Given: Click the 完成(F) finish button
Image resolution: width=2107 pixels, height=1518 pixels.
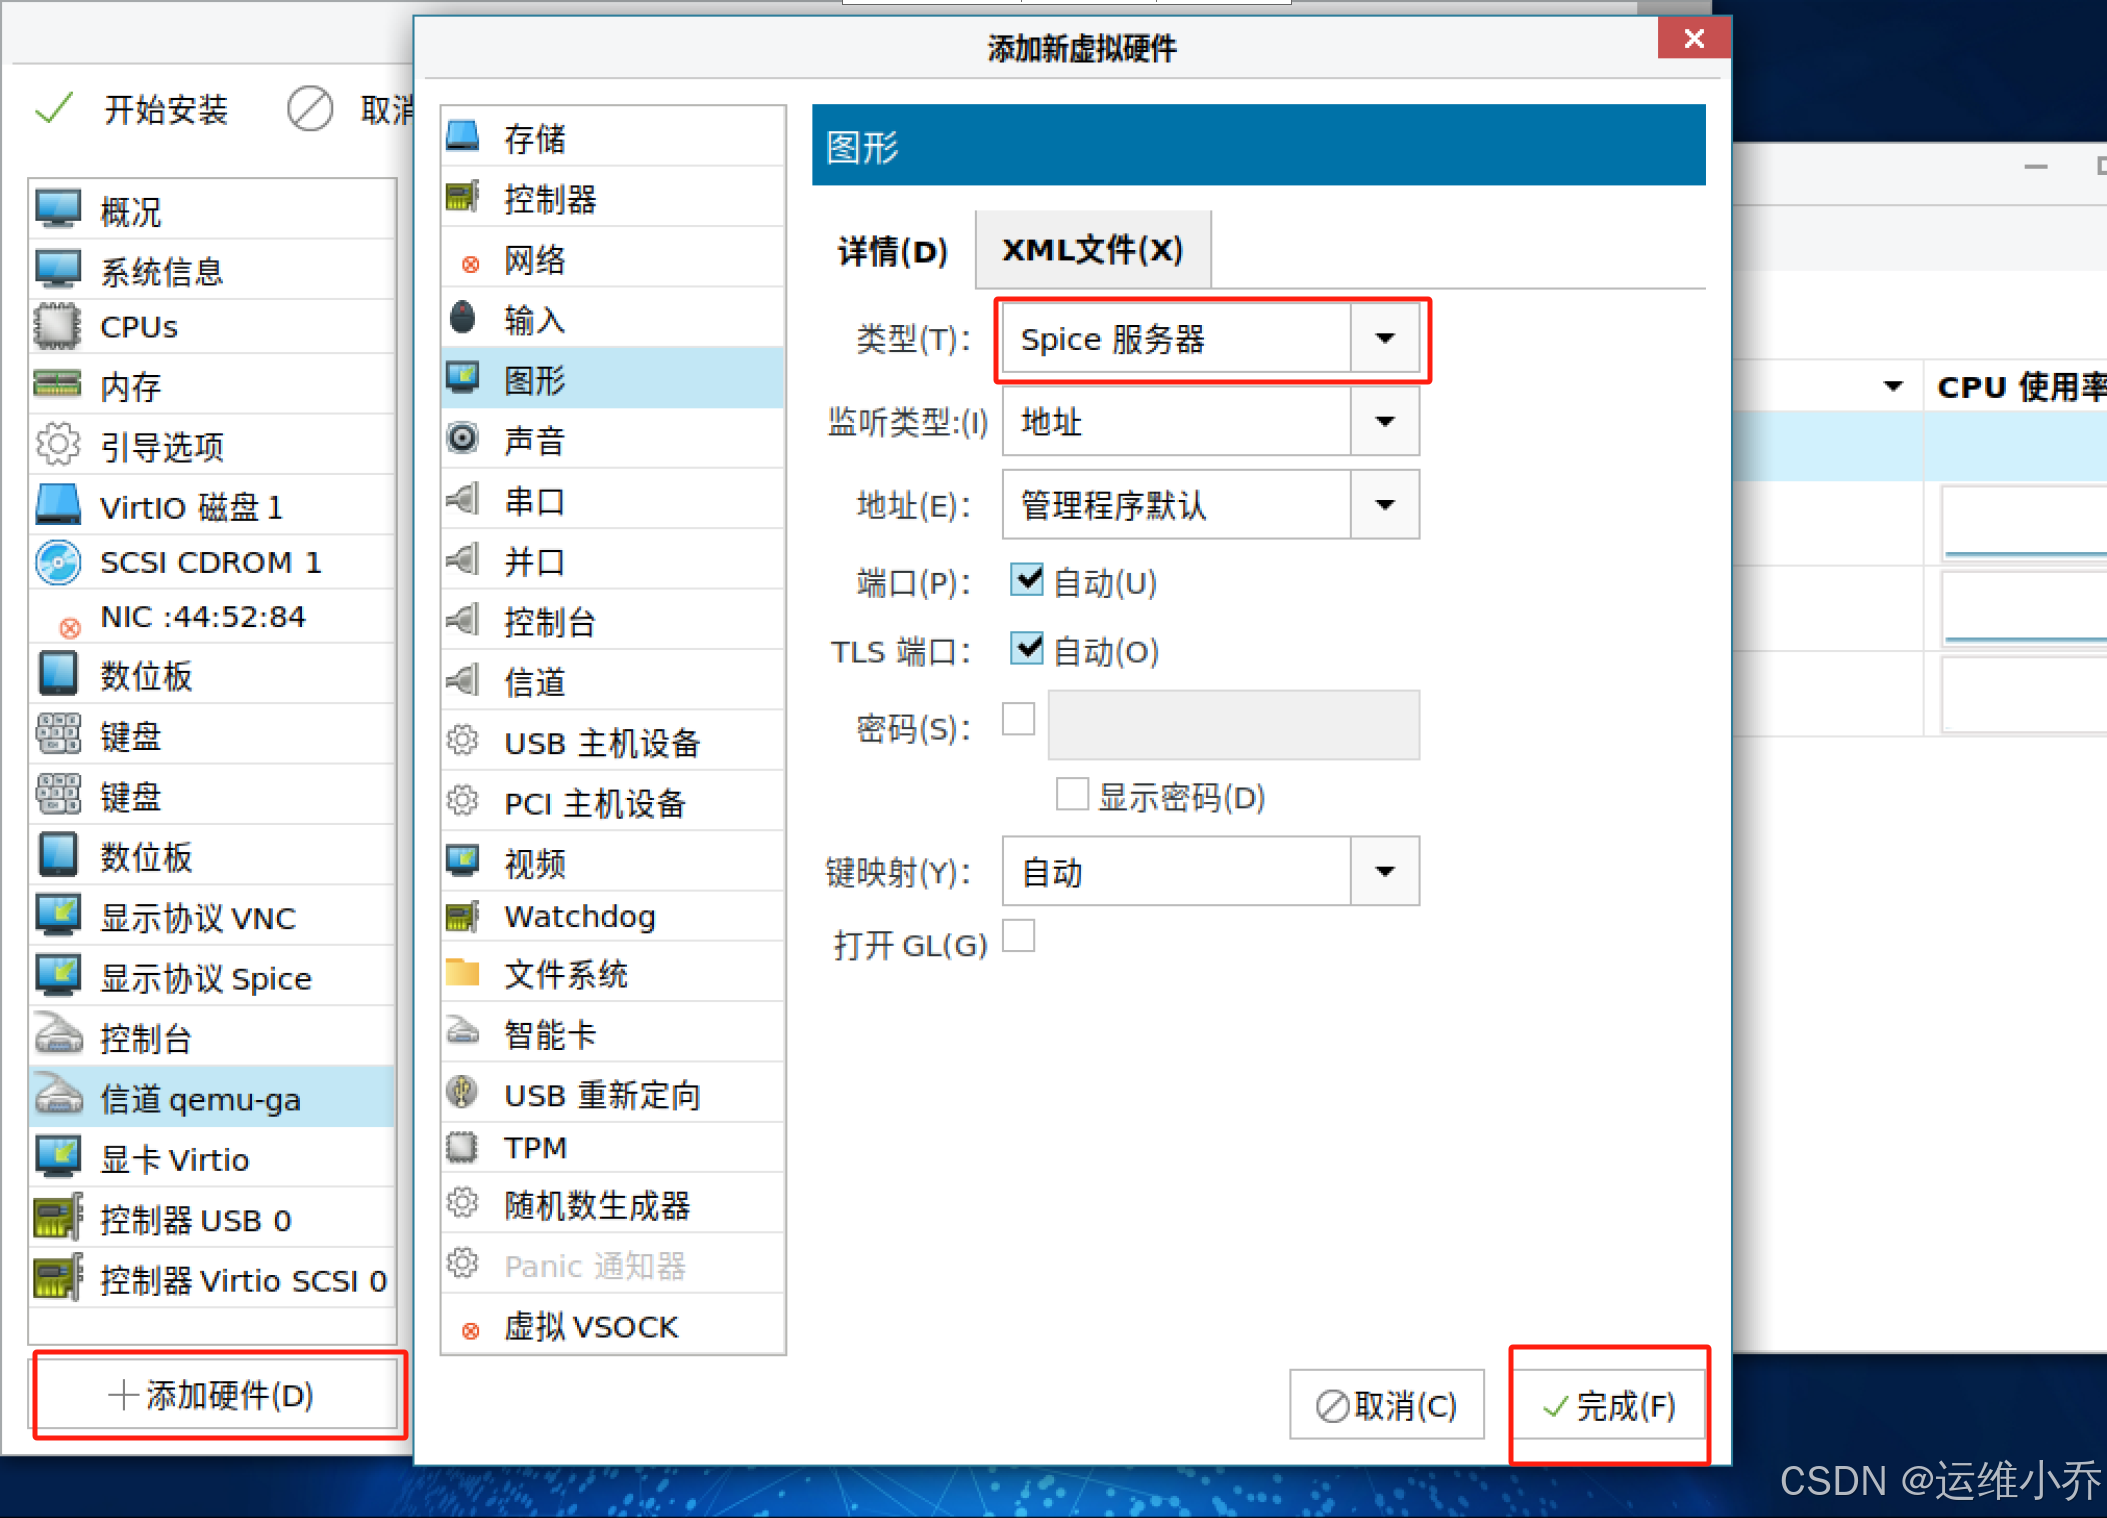Looking at the screenshot, I should 1608,1405.
